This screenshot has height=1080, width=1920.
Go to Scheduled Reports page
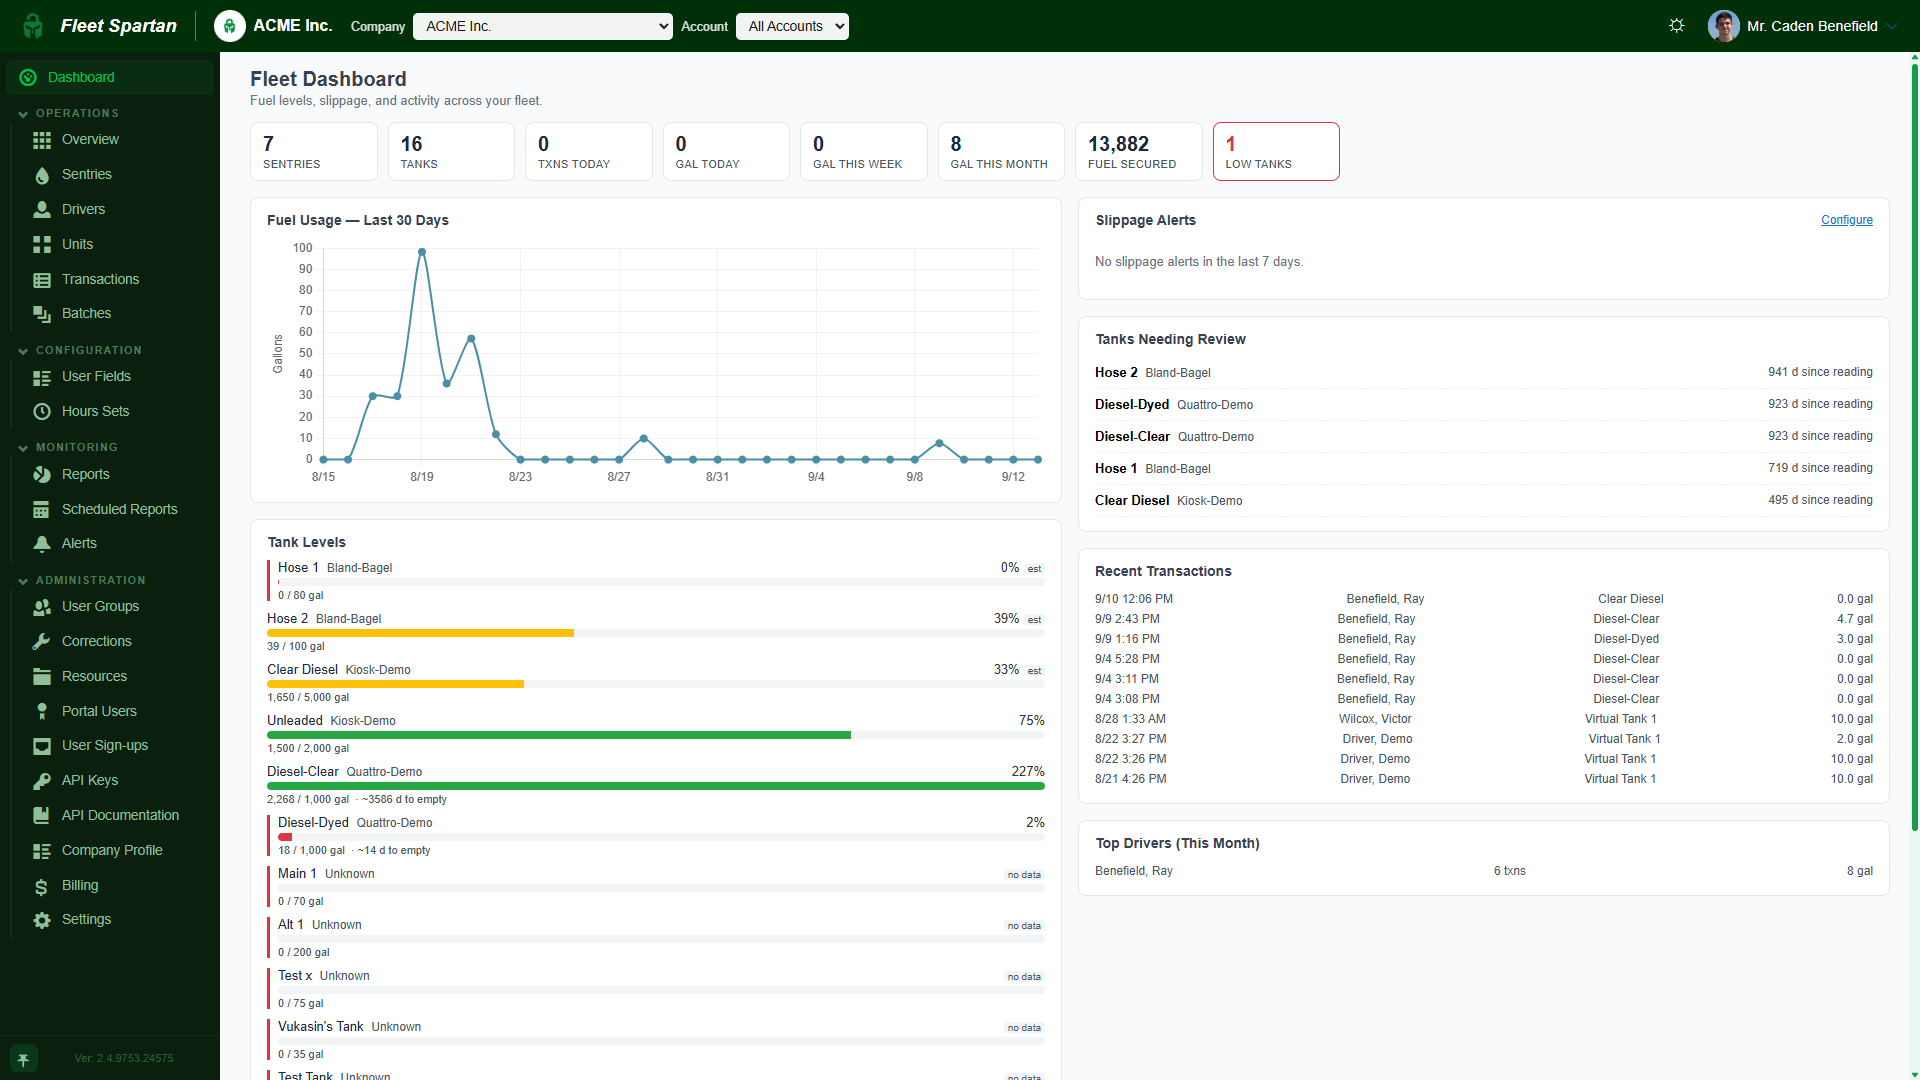tap(119, 510)
